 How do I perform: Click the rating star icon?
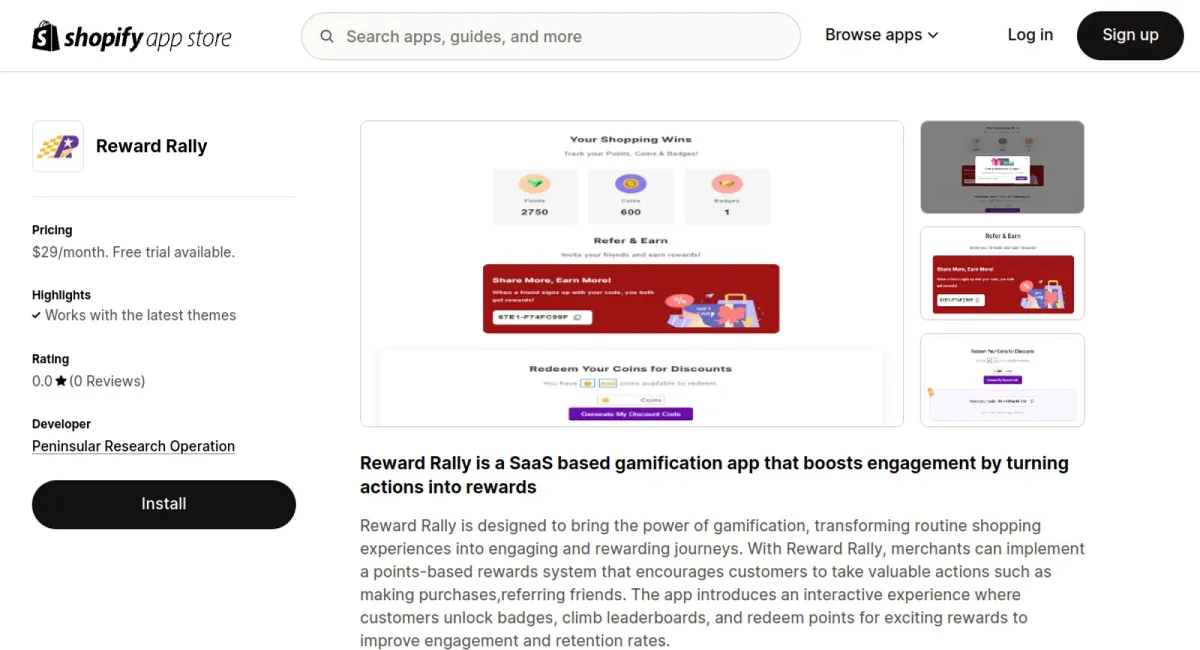pyautogui.click(x=61, y=381)
